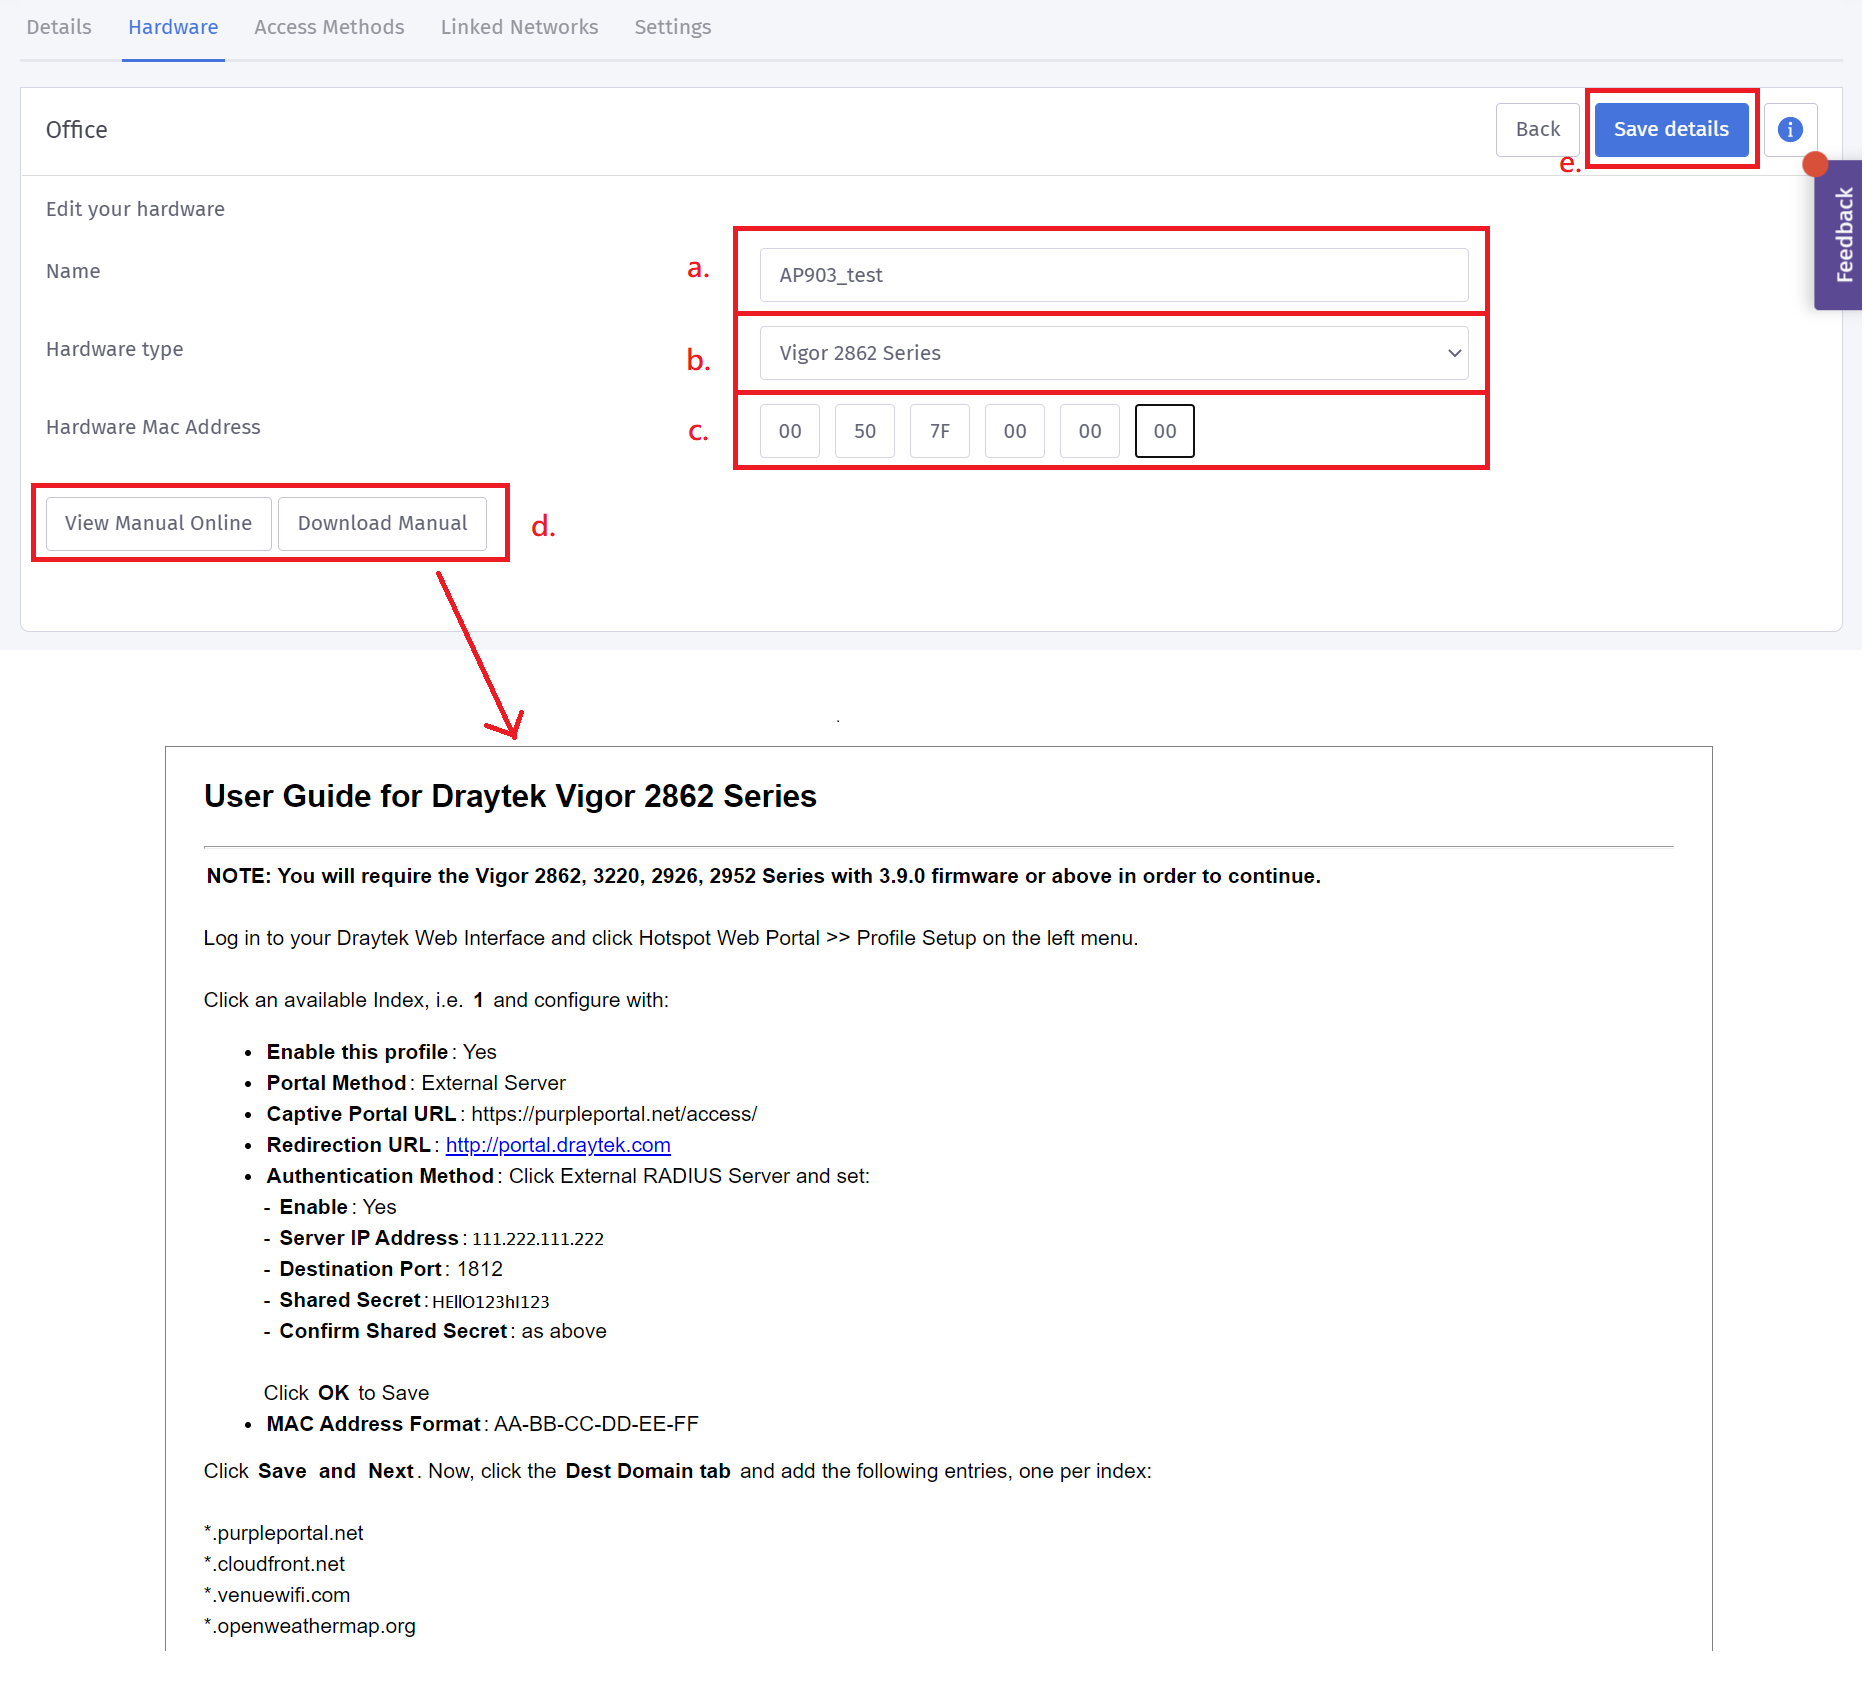This screenshot has width=1864, height=1686.
Task: Click the Enable this profile line
Action: coord(382,1052)
